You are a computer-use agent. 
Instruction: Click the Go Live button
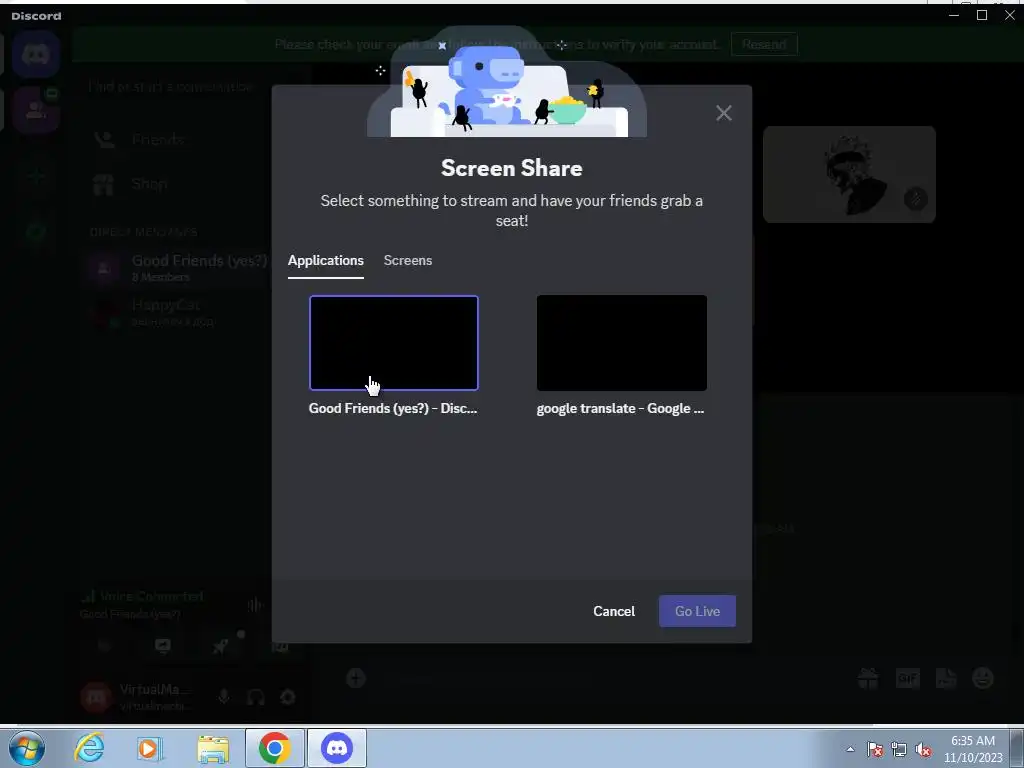[x=697, y=611]
